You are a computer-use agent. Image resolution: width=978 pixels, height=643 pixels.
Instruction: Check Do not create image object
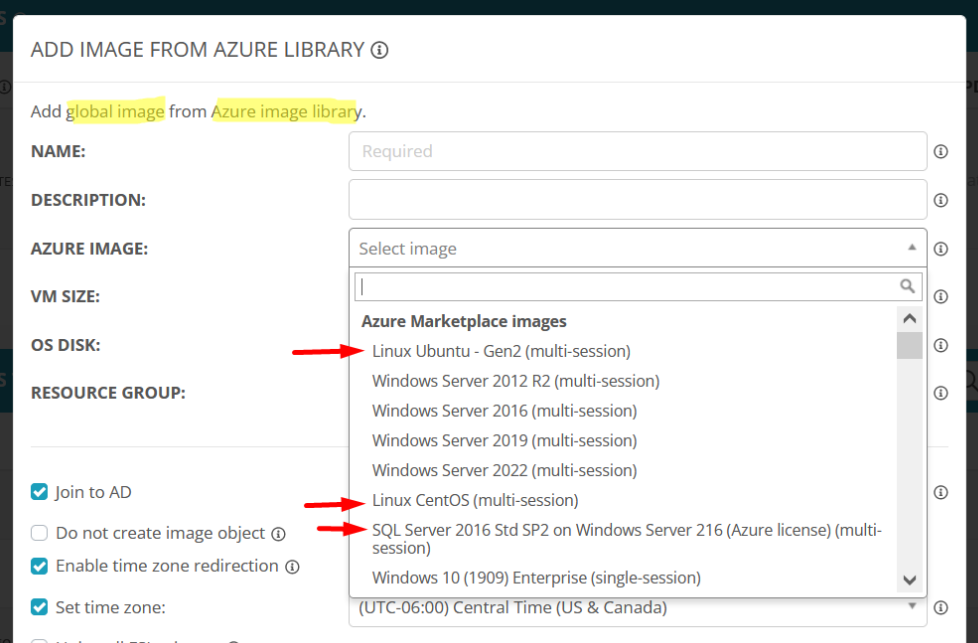tap(39, 534)
